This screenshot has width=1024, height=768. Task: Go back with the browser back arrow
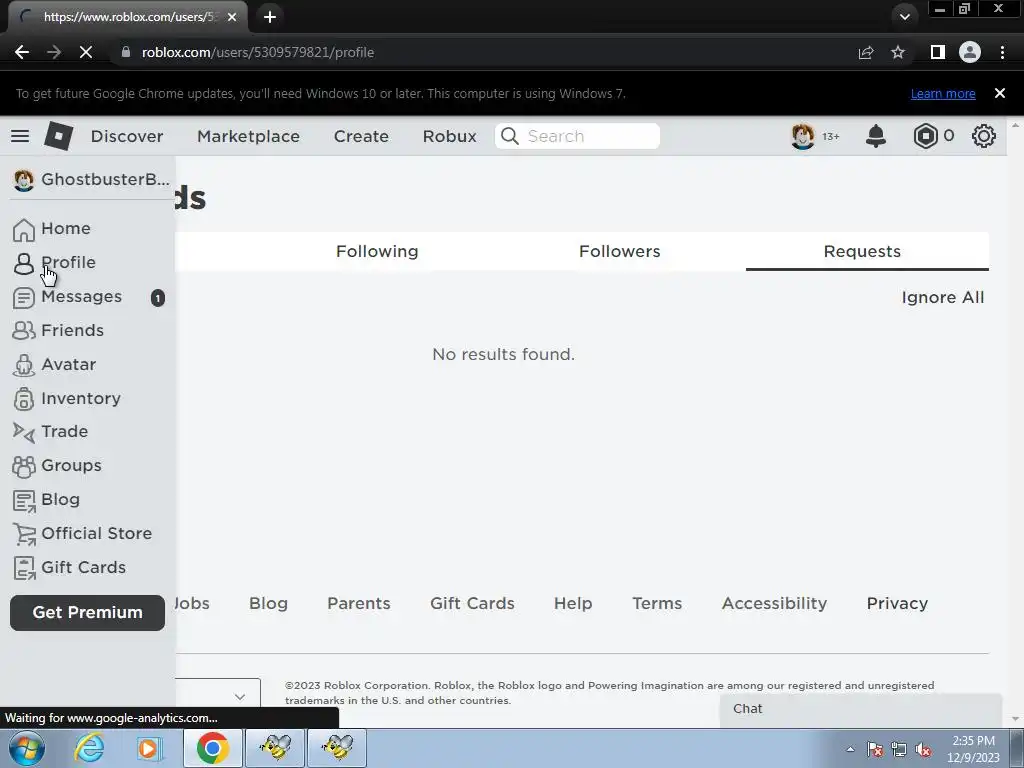pyautogui.click(x=22, y=52)
